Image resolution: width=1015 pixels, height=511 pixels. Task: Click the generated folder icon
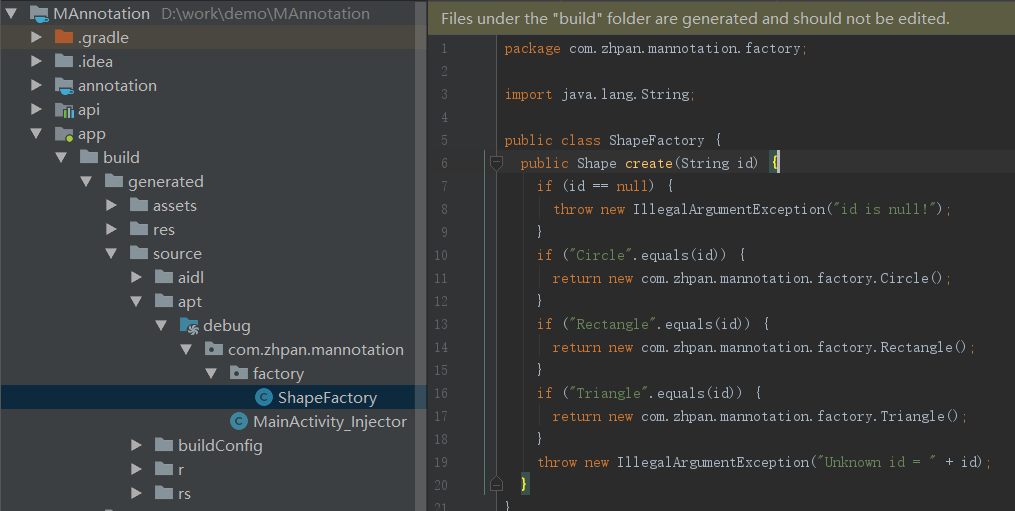pos(114,181)
